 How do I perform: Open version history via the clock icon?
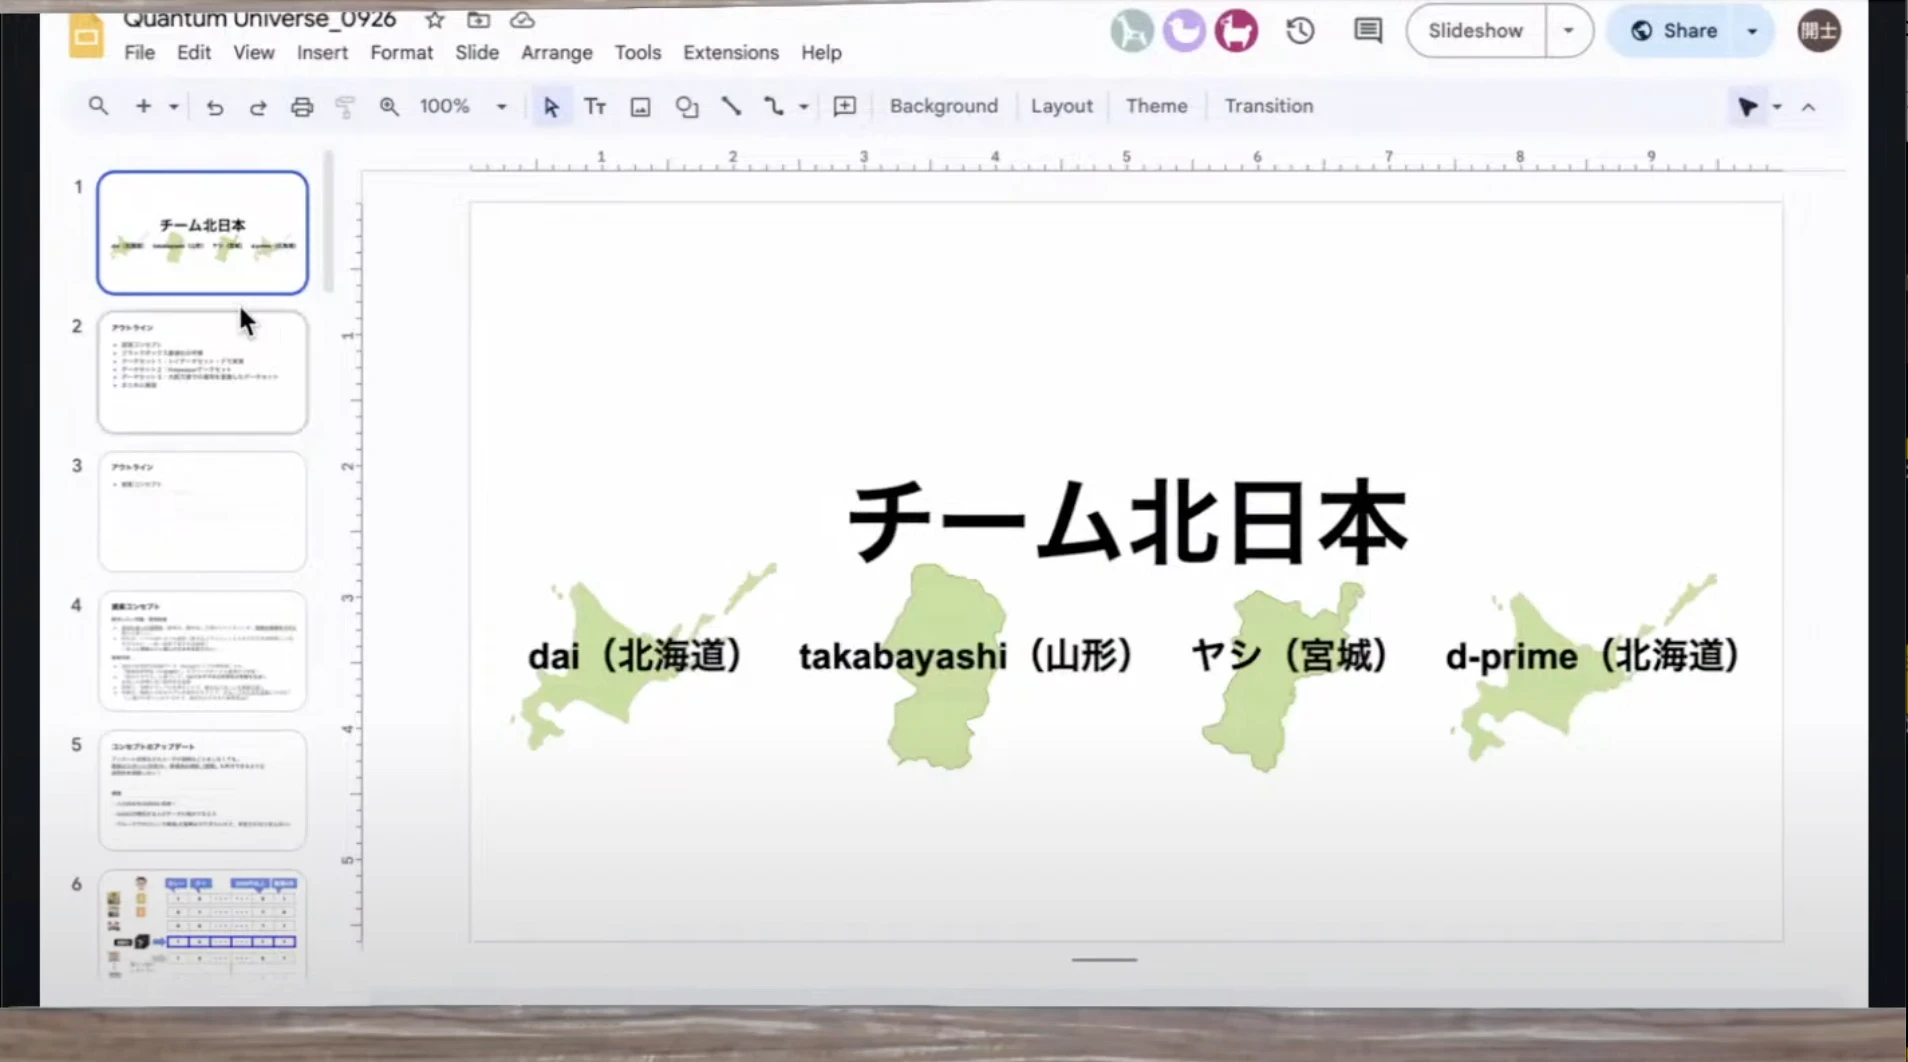click(1300, 30)
